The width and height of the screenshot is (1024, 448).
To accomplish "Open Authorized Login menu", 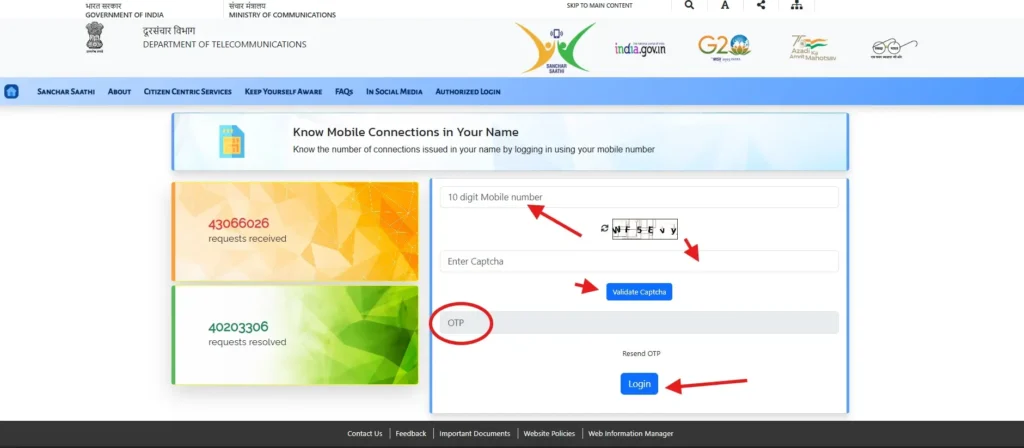I will click(x=468, y=91).
